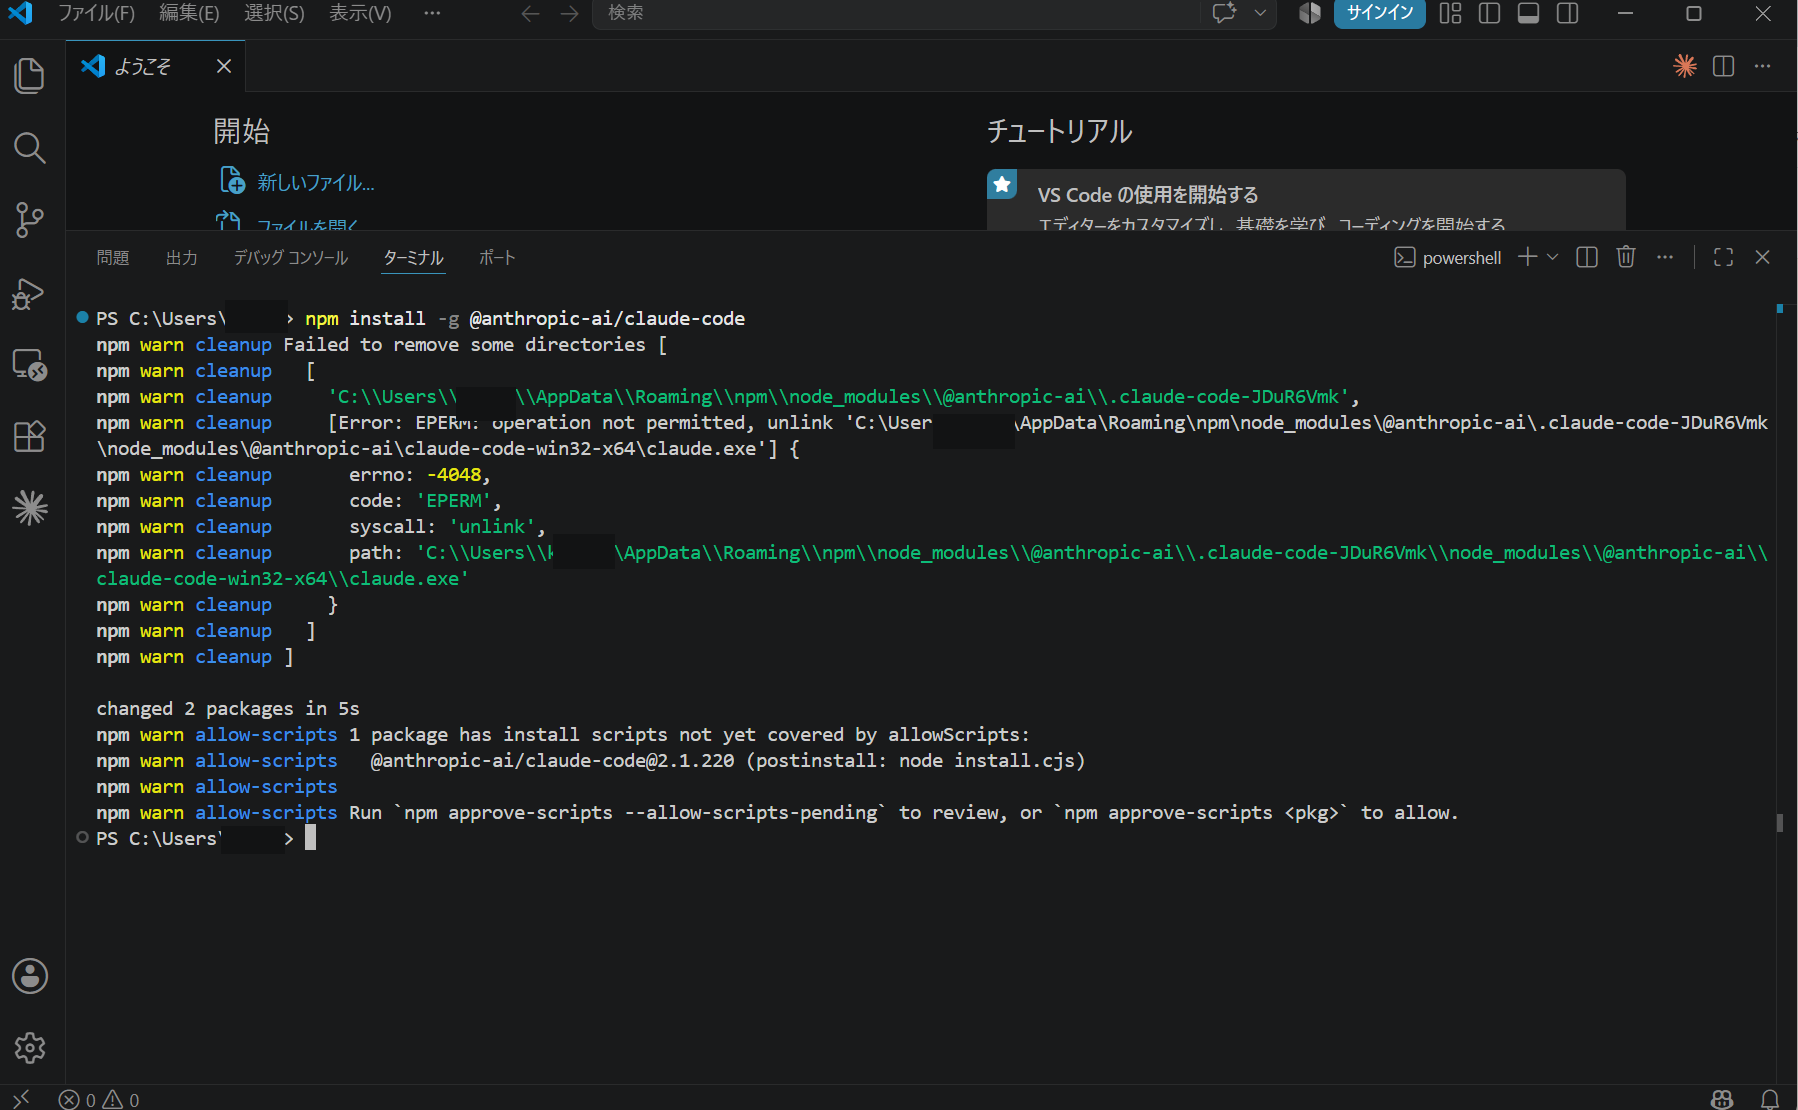Select the ターミナル panel tab
1798x1110 pixels.
point(413,258)
